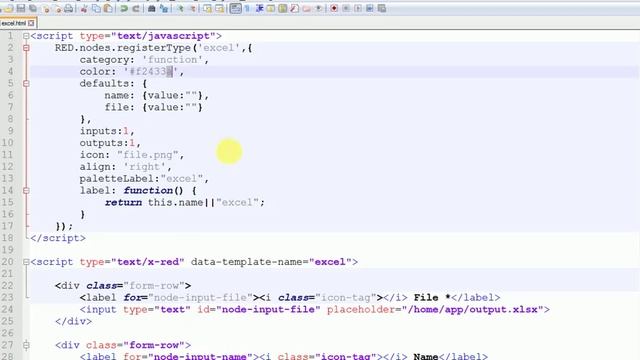Toggle the indent guide display
The height and width of the screenshot is (360, 640).
click(259, 8)
